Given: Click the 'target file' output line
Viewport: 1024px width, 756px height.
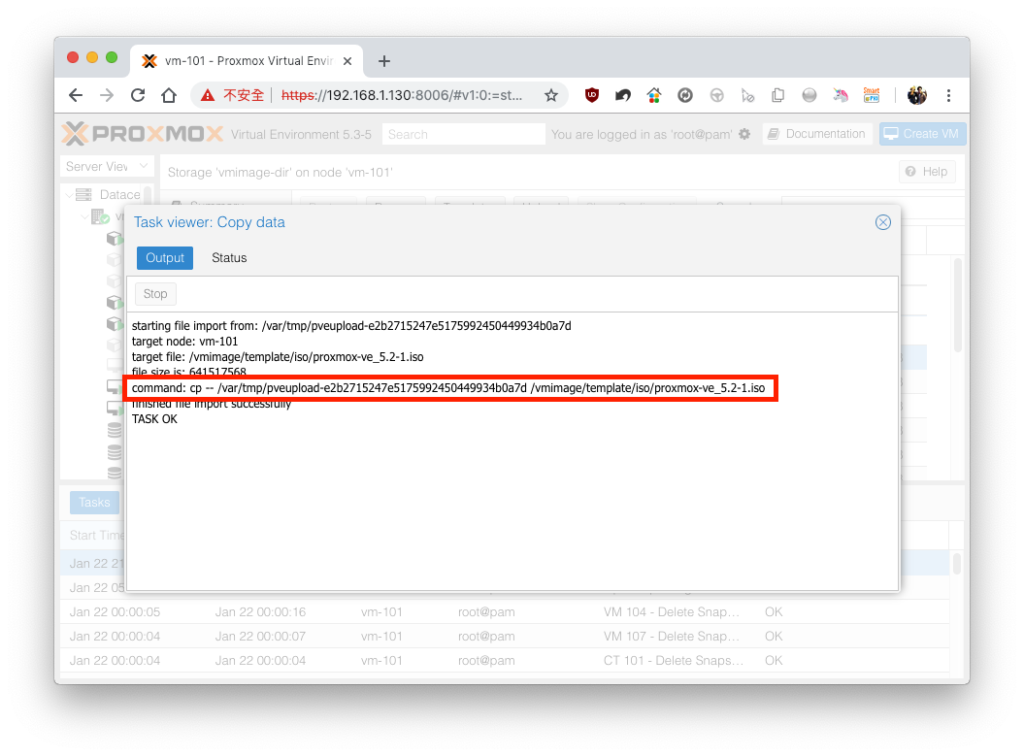Looking at the screenshot, I should (x=278, y=357).
